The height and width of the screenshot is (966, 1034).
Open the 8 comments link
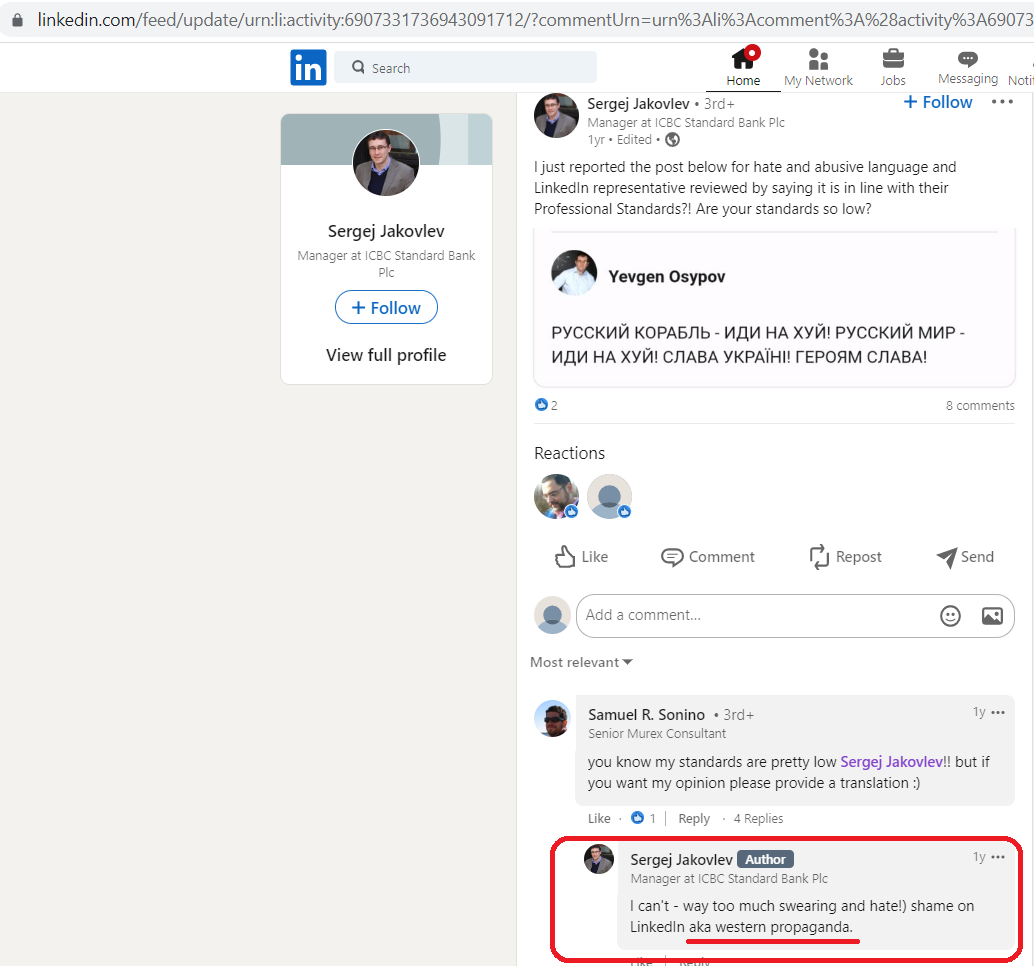coord(980,406)
